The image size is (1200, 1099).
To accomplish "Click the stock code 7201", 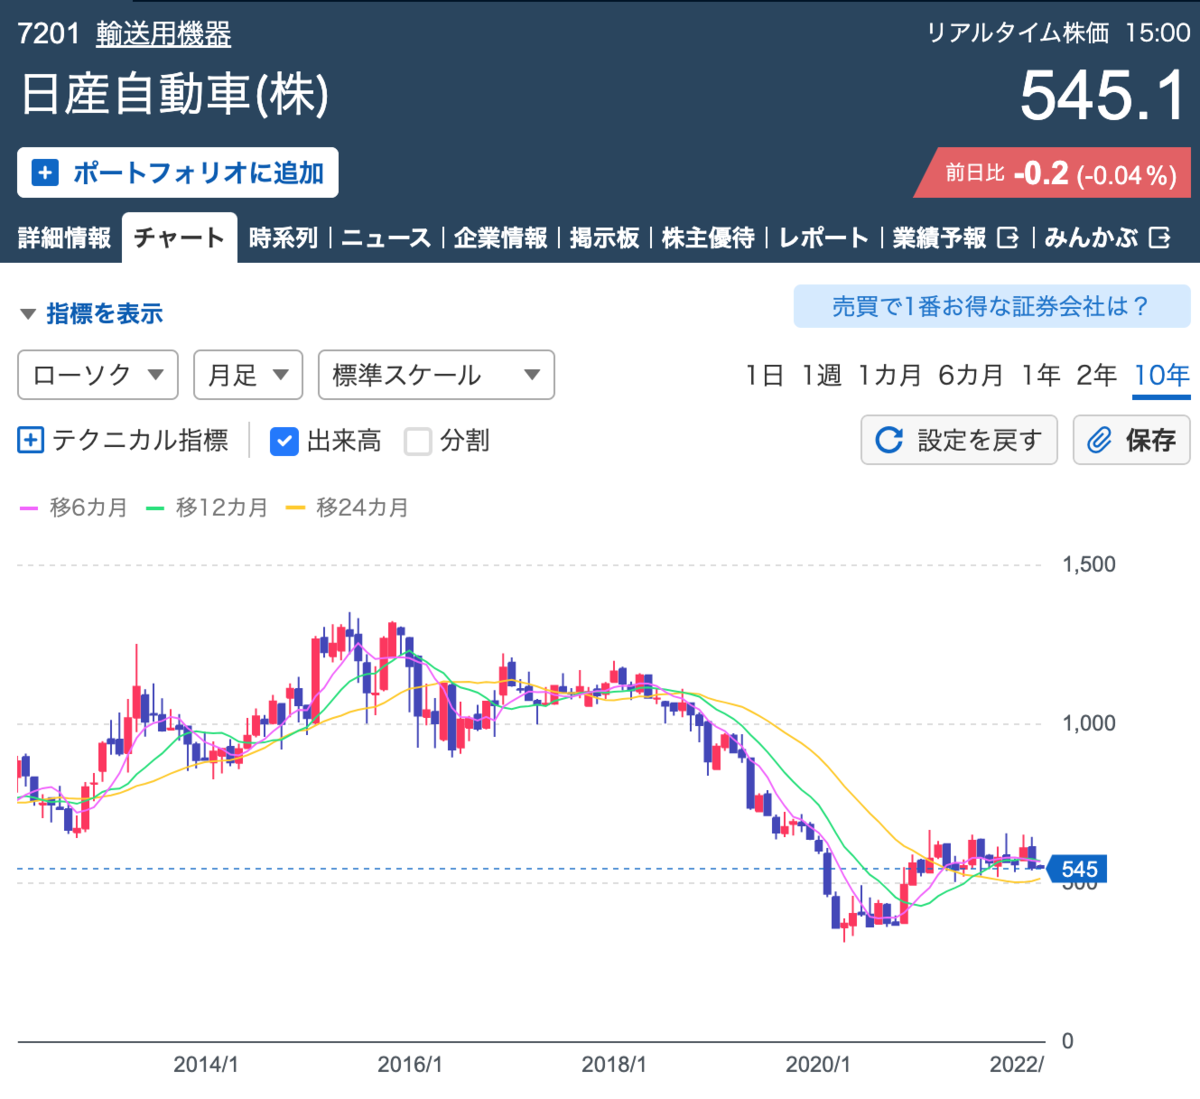I will tap(48, 34).
